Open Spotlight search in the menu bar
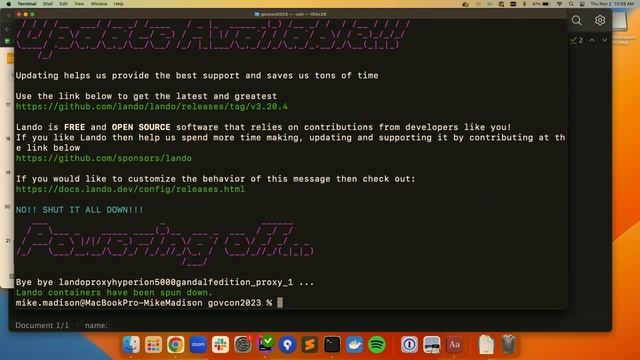640x360 pixels. click(x=571, y=4)
